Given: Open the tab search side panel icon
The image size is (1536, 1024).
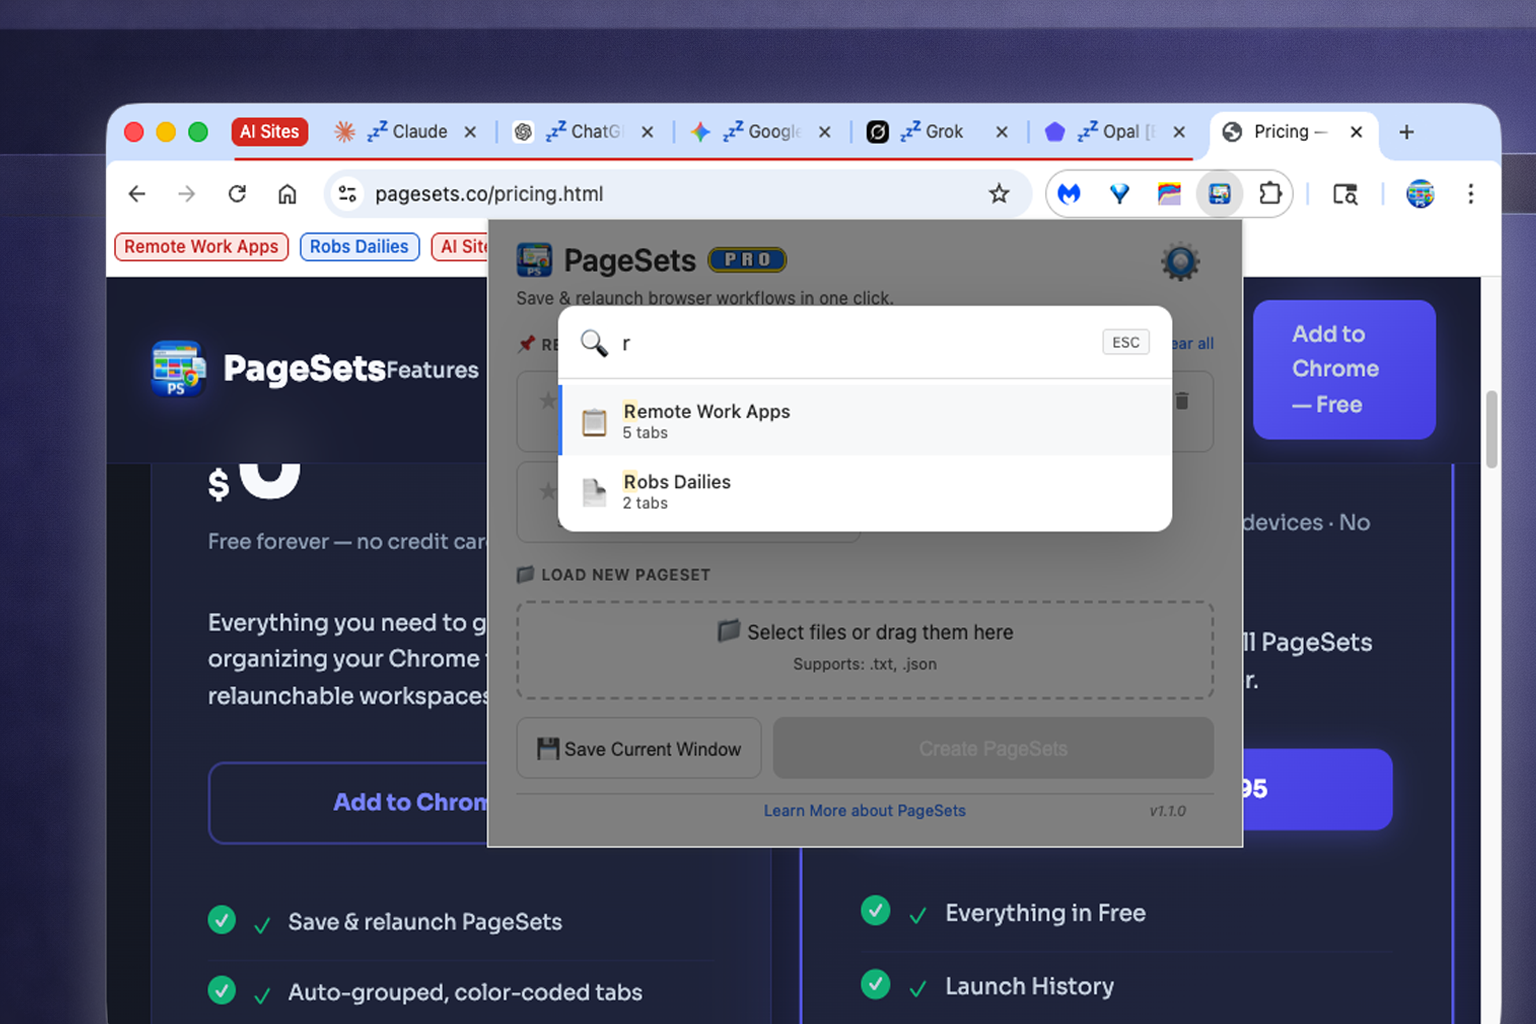Looking at the screenshot, I should [x=1346, y=194].
